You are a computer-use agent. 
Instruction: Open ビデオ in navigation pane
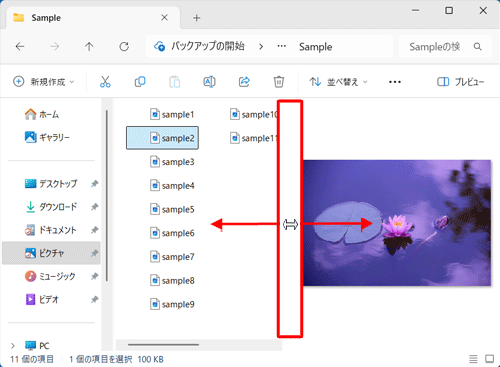(x=42, y=300)
